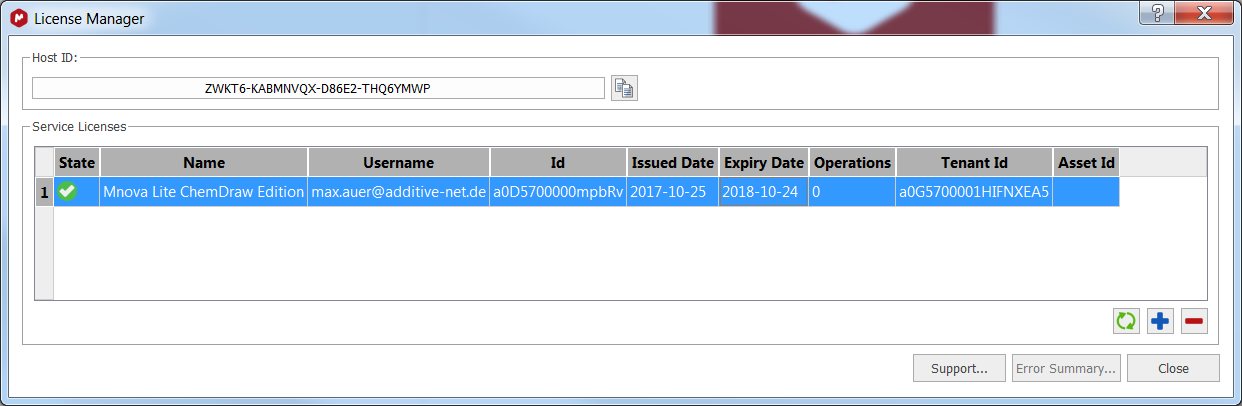Click the Error Summary... button

coord(1066,368)
